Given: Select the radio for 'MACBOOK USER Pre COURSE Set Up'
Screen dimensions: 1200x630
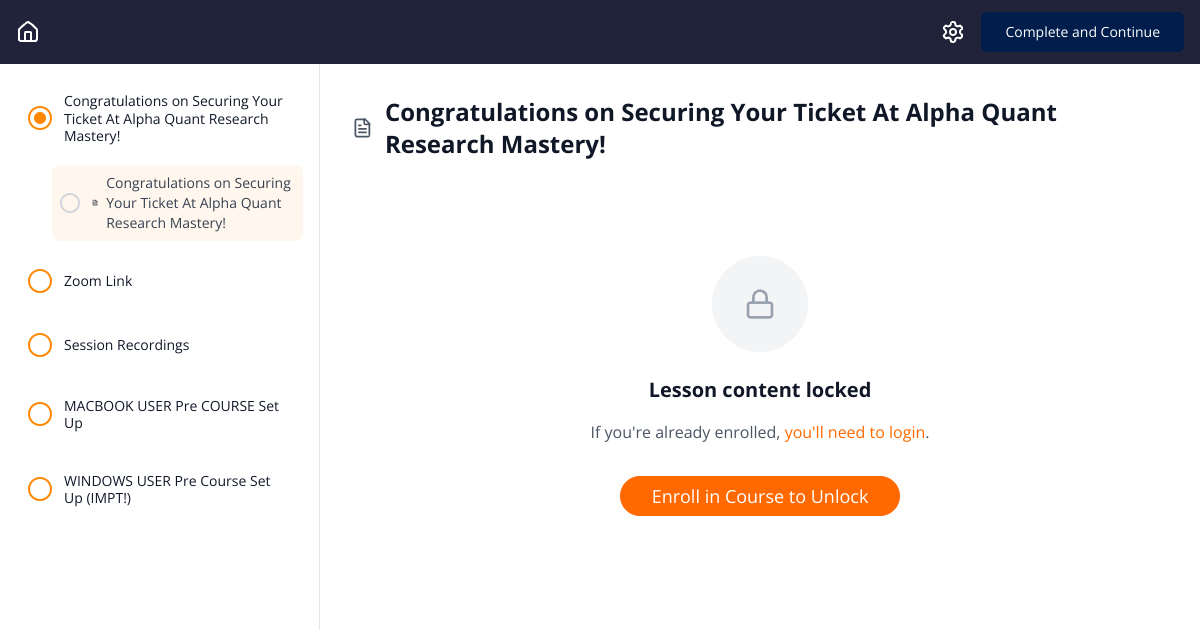Looking at the screenshot, I should tap(40, 413).
